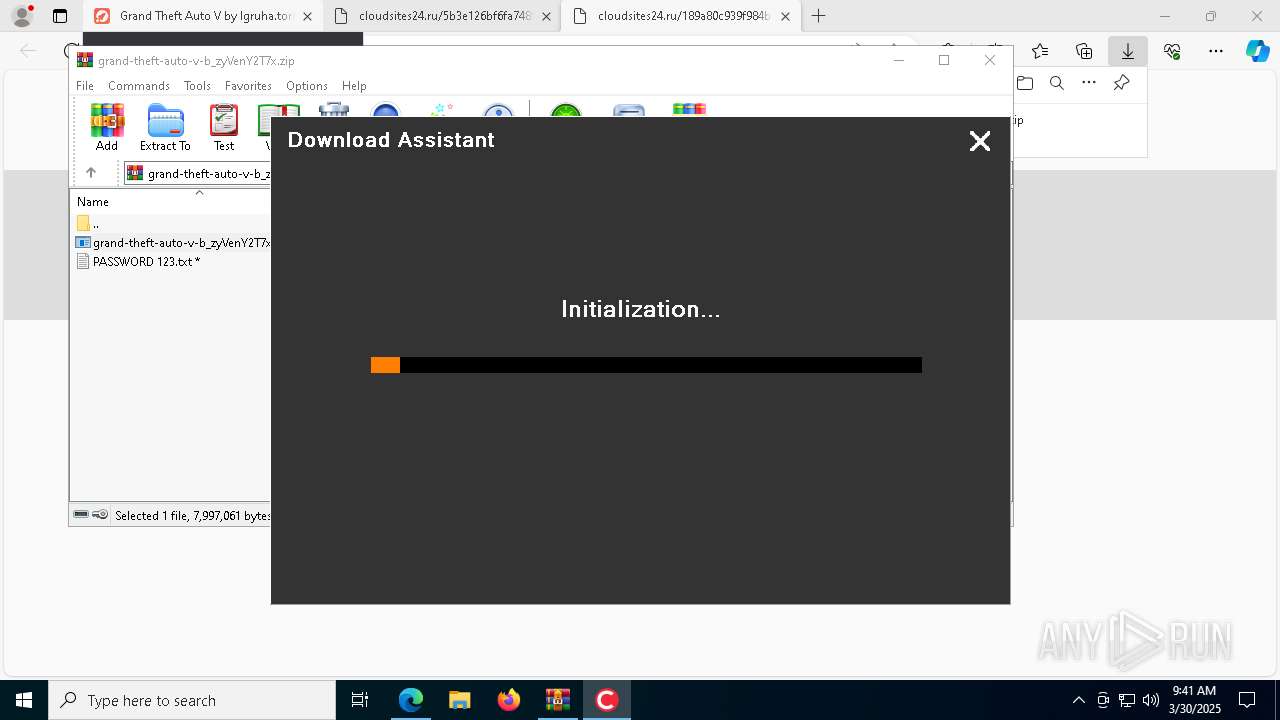Close the Grand Theft Auto V browser tab
Screen dimensions: 1280x720
point(307,16)
